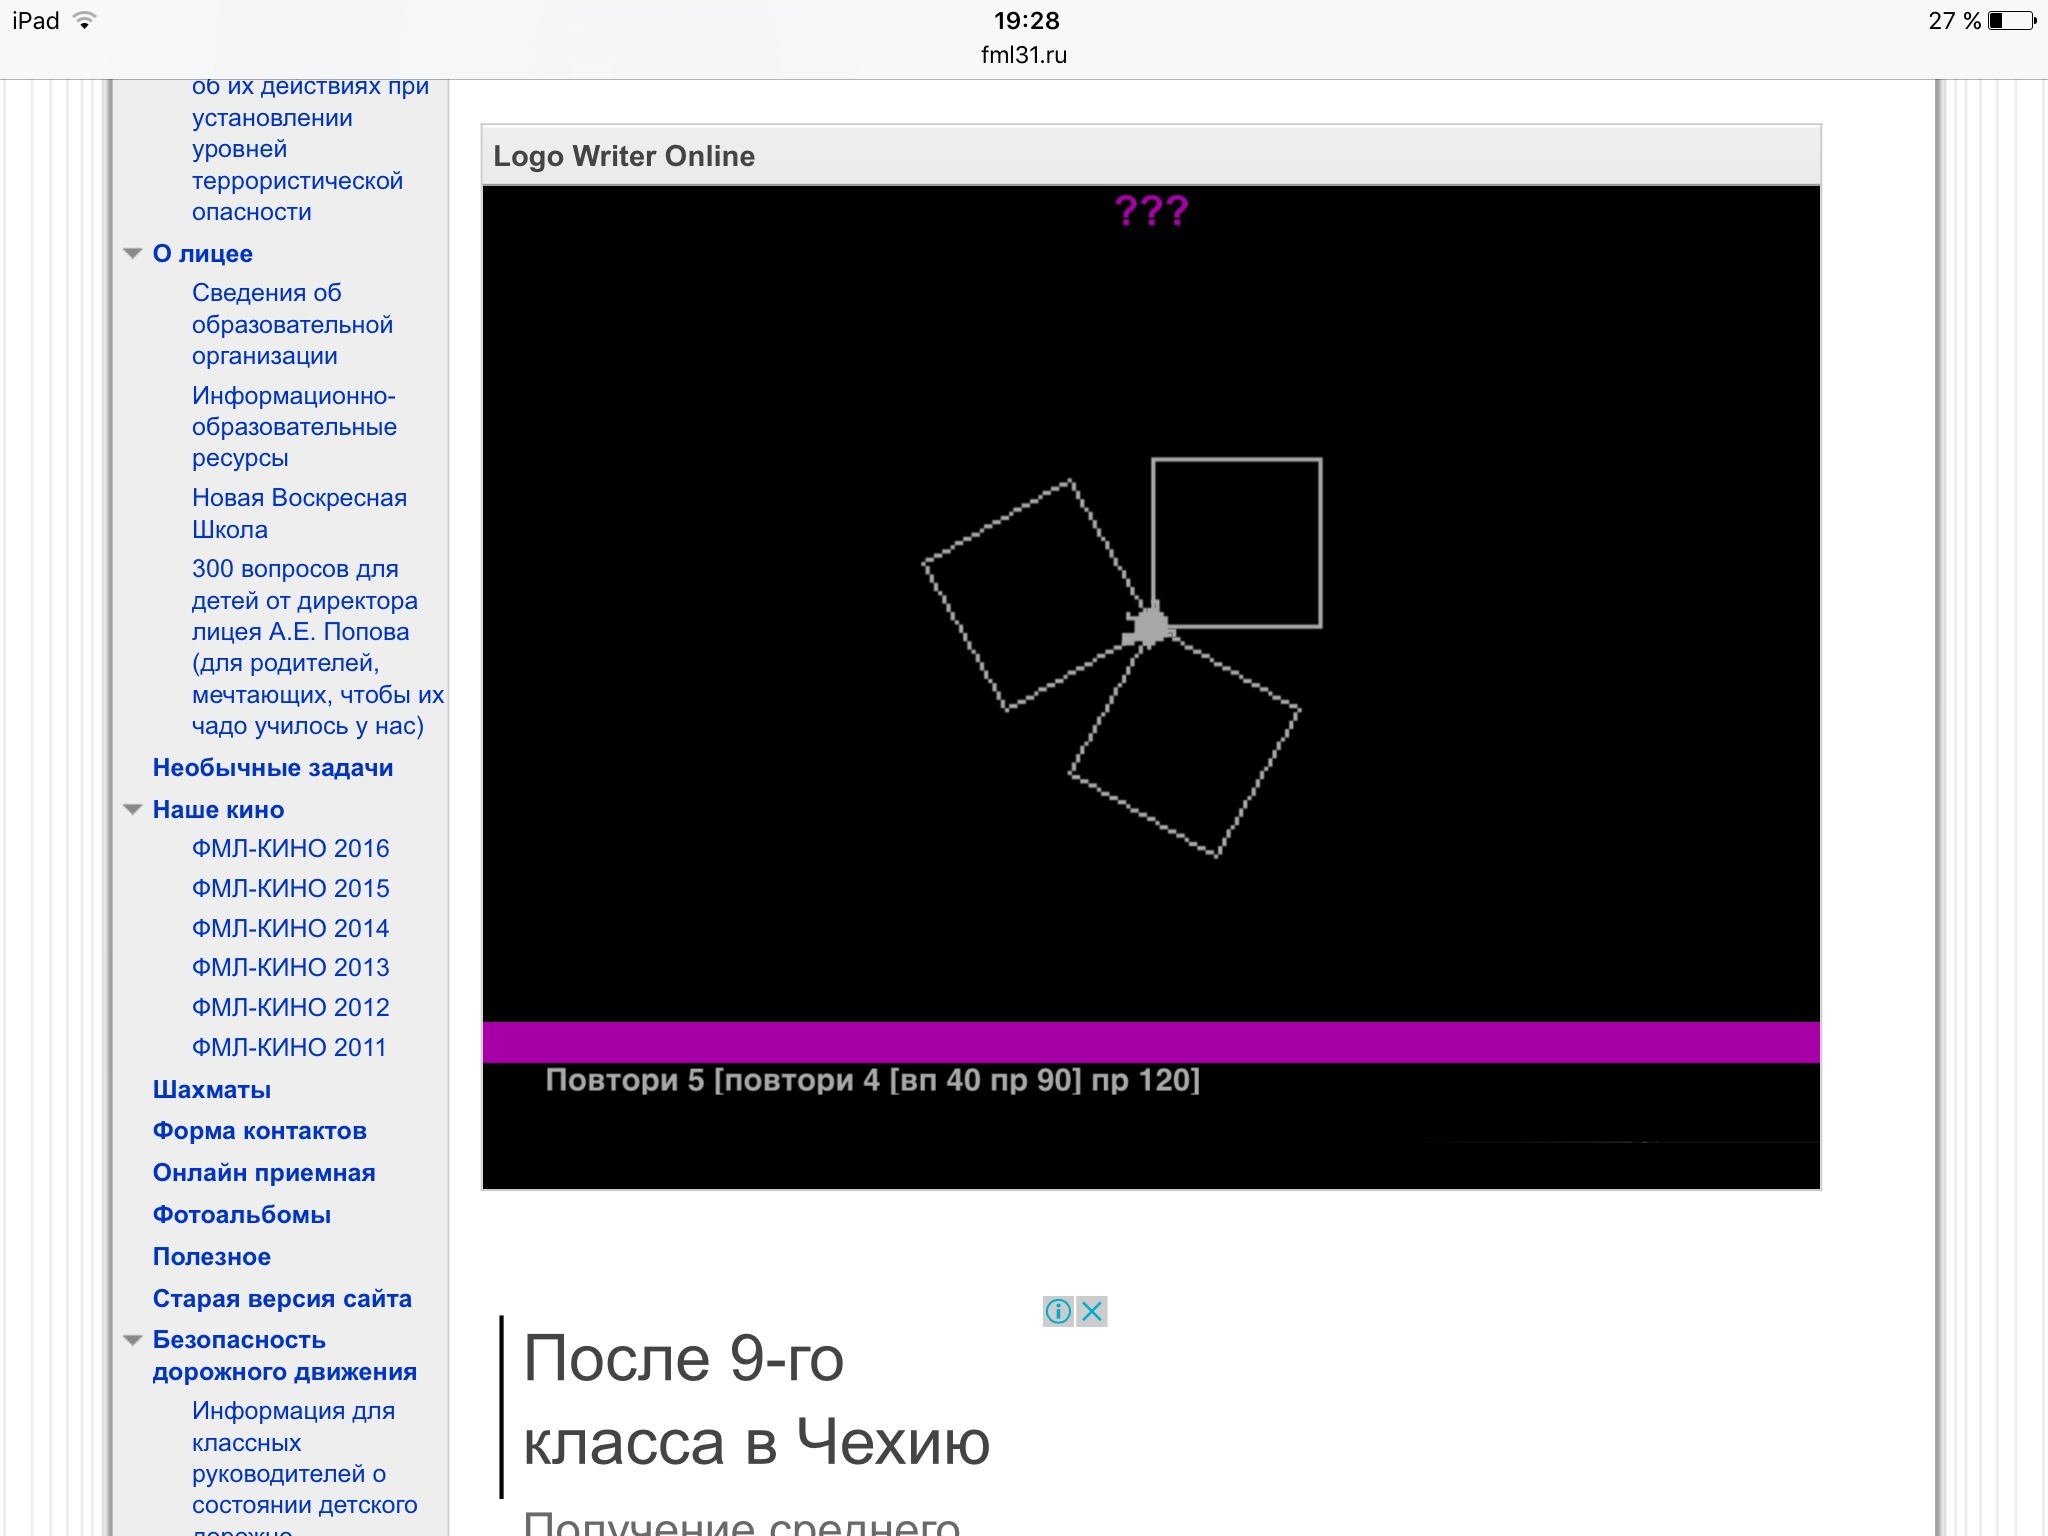
Task: Open 'ФМЛ-КИНО 2011' link
Action: (x=288, y=1048)
